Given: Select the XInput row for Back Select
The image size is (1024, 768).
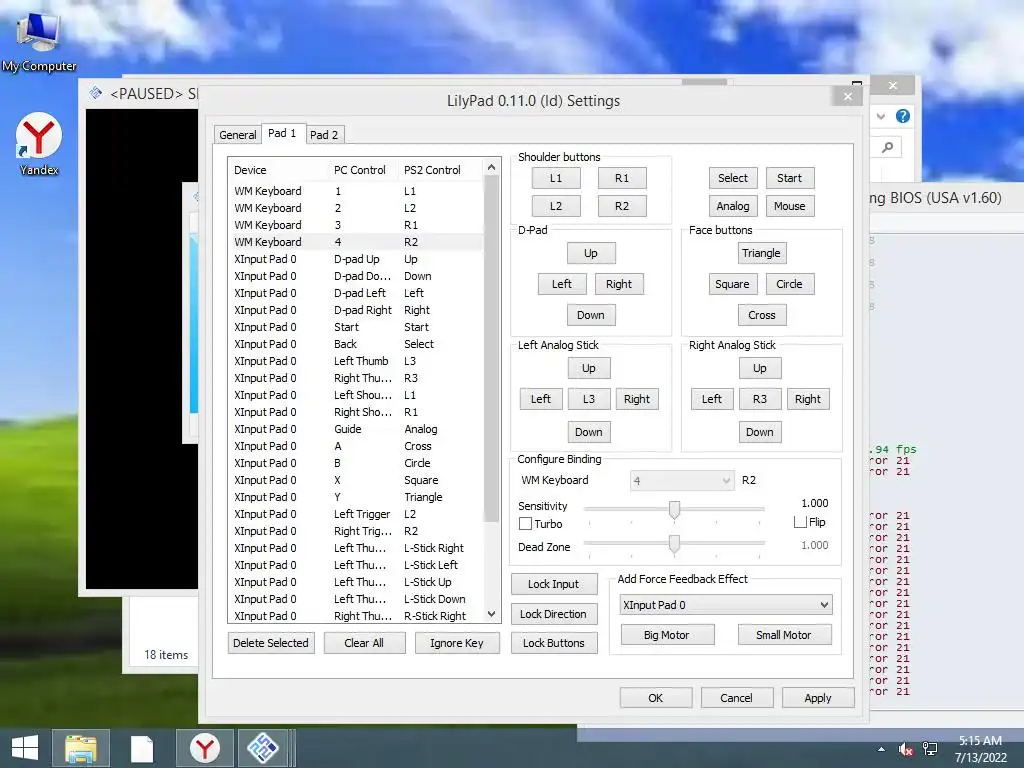Looking at the screenshot, I should pos(357,344).
